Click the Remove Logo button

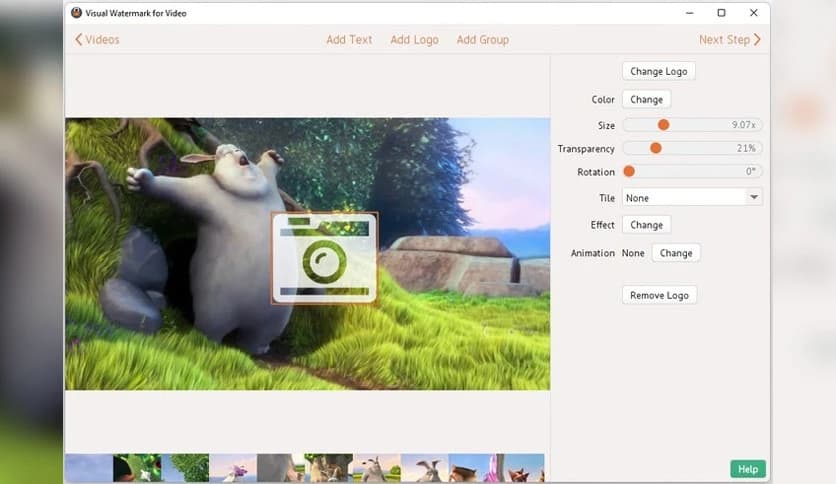tap(659, 295)
